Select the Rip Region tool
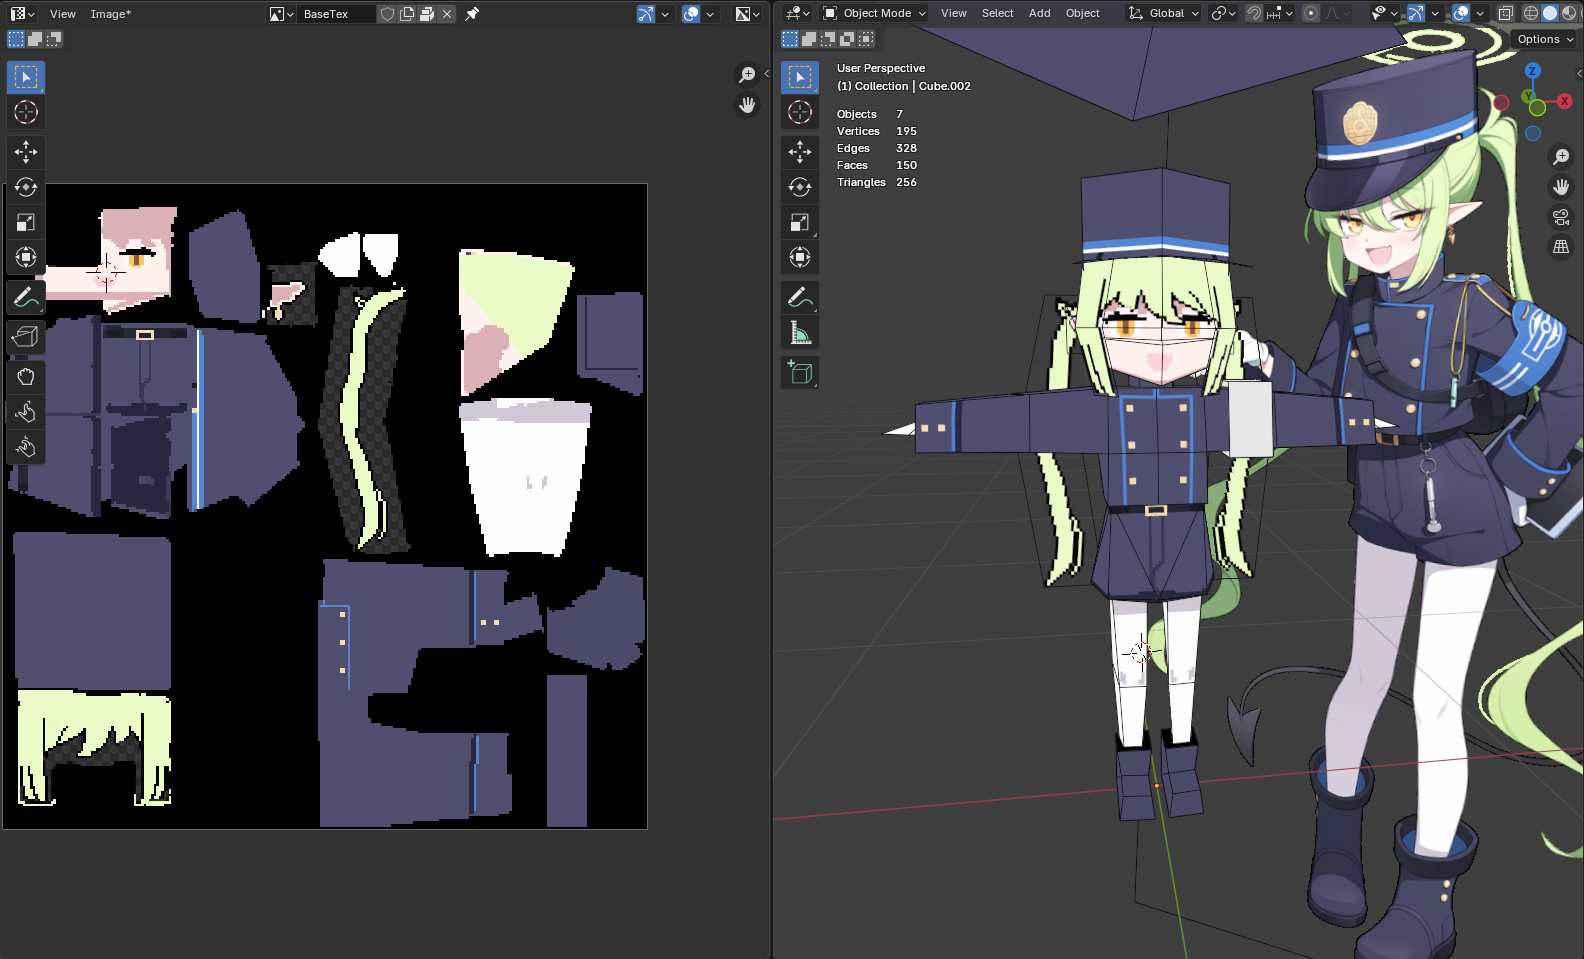Screen dimensions: 1584x959 (x=26, y=337)
